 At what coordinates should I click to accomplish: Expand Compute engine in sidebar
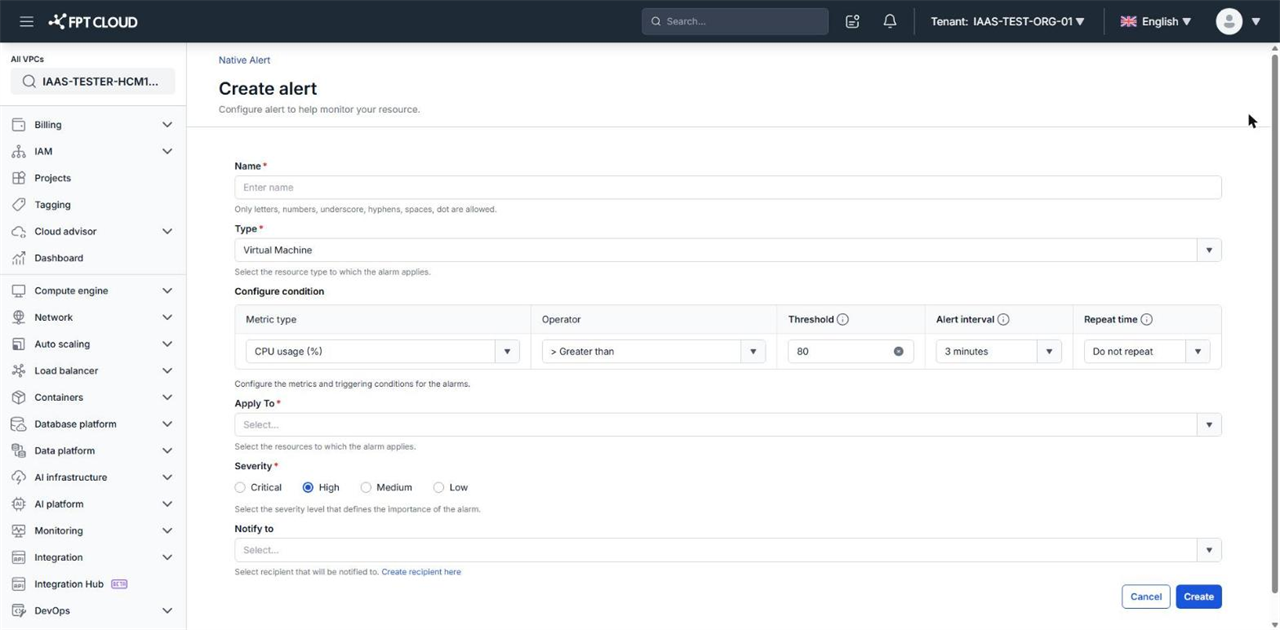point(92,291)
